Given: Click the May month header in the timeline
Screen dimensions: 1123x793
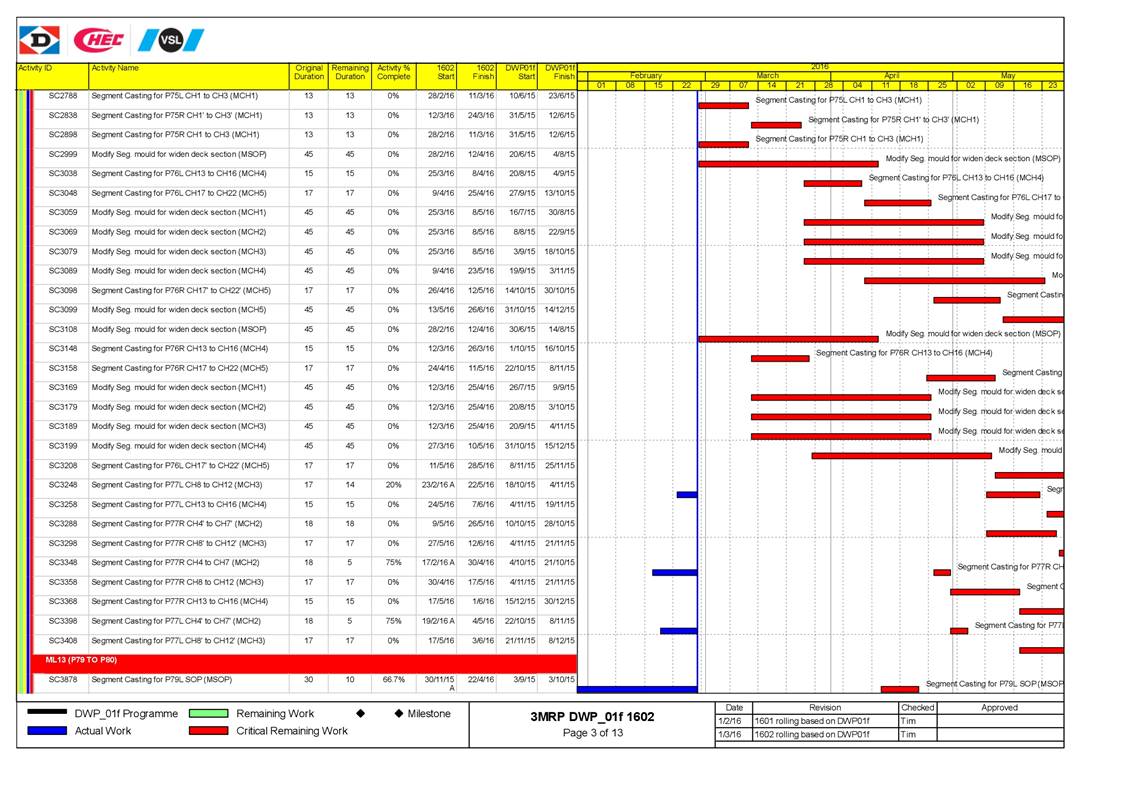Looking at the screenshot, I should click(1008, 75).
